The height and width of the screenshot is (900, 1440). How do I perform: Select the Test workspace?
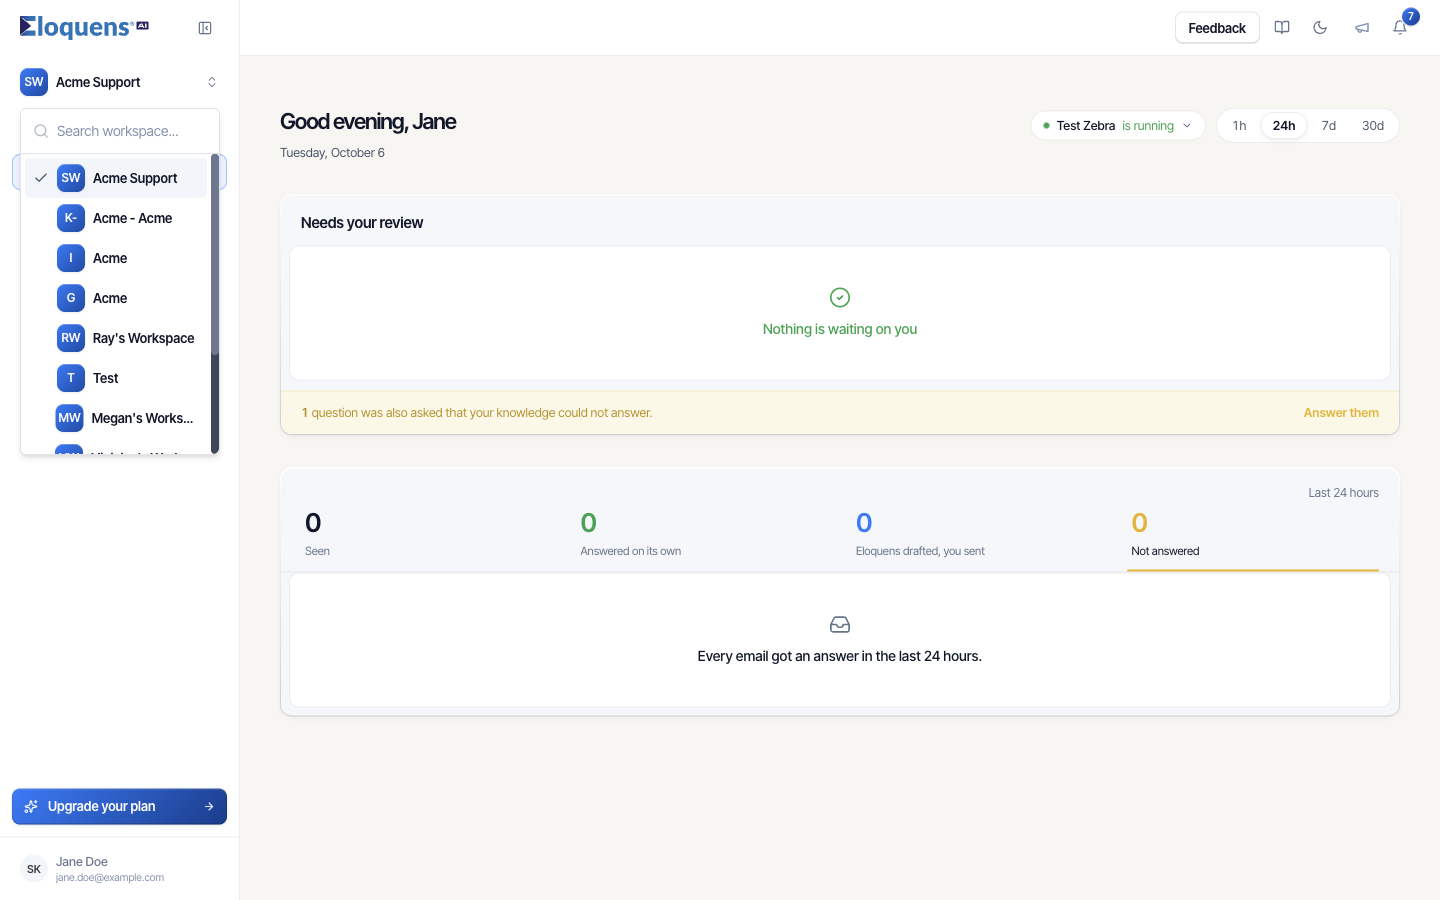(116, 378)
